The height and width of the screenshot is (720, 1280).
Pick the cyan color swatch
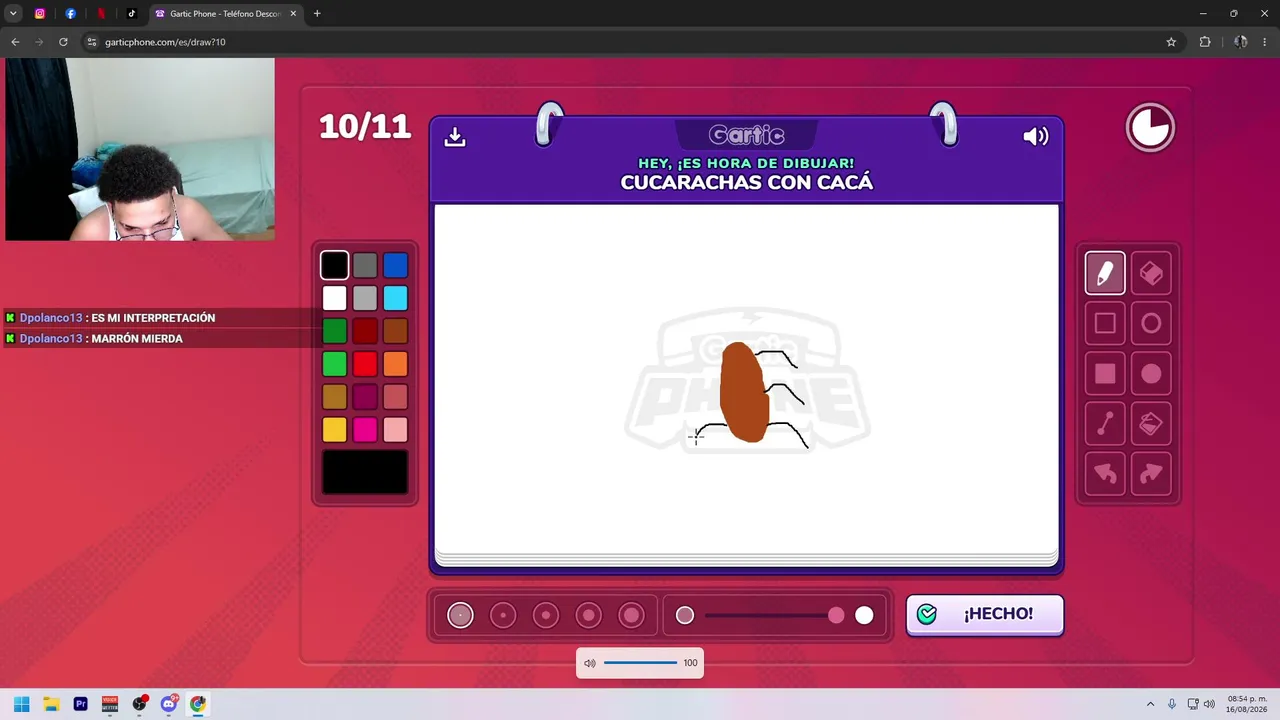point(395,298)
